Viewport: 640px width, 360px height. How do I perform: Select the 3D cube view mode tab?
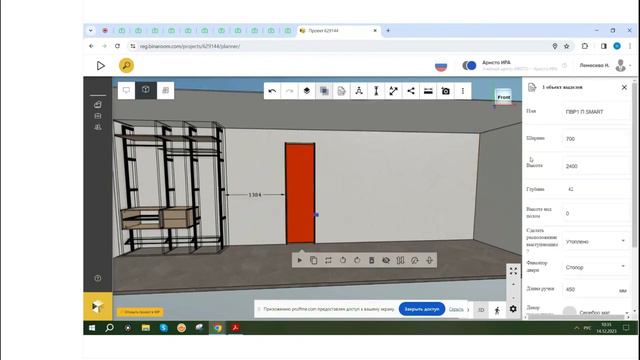coord(146,90)
